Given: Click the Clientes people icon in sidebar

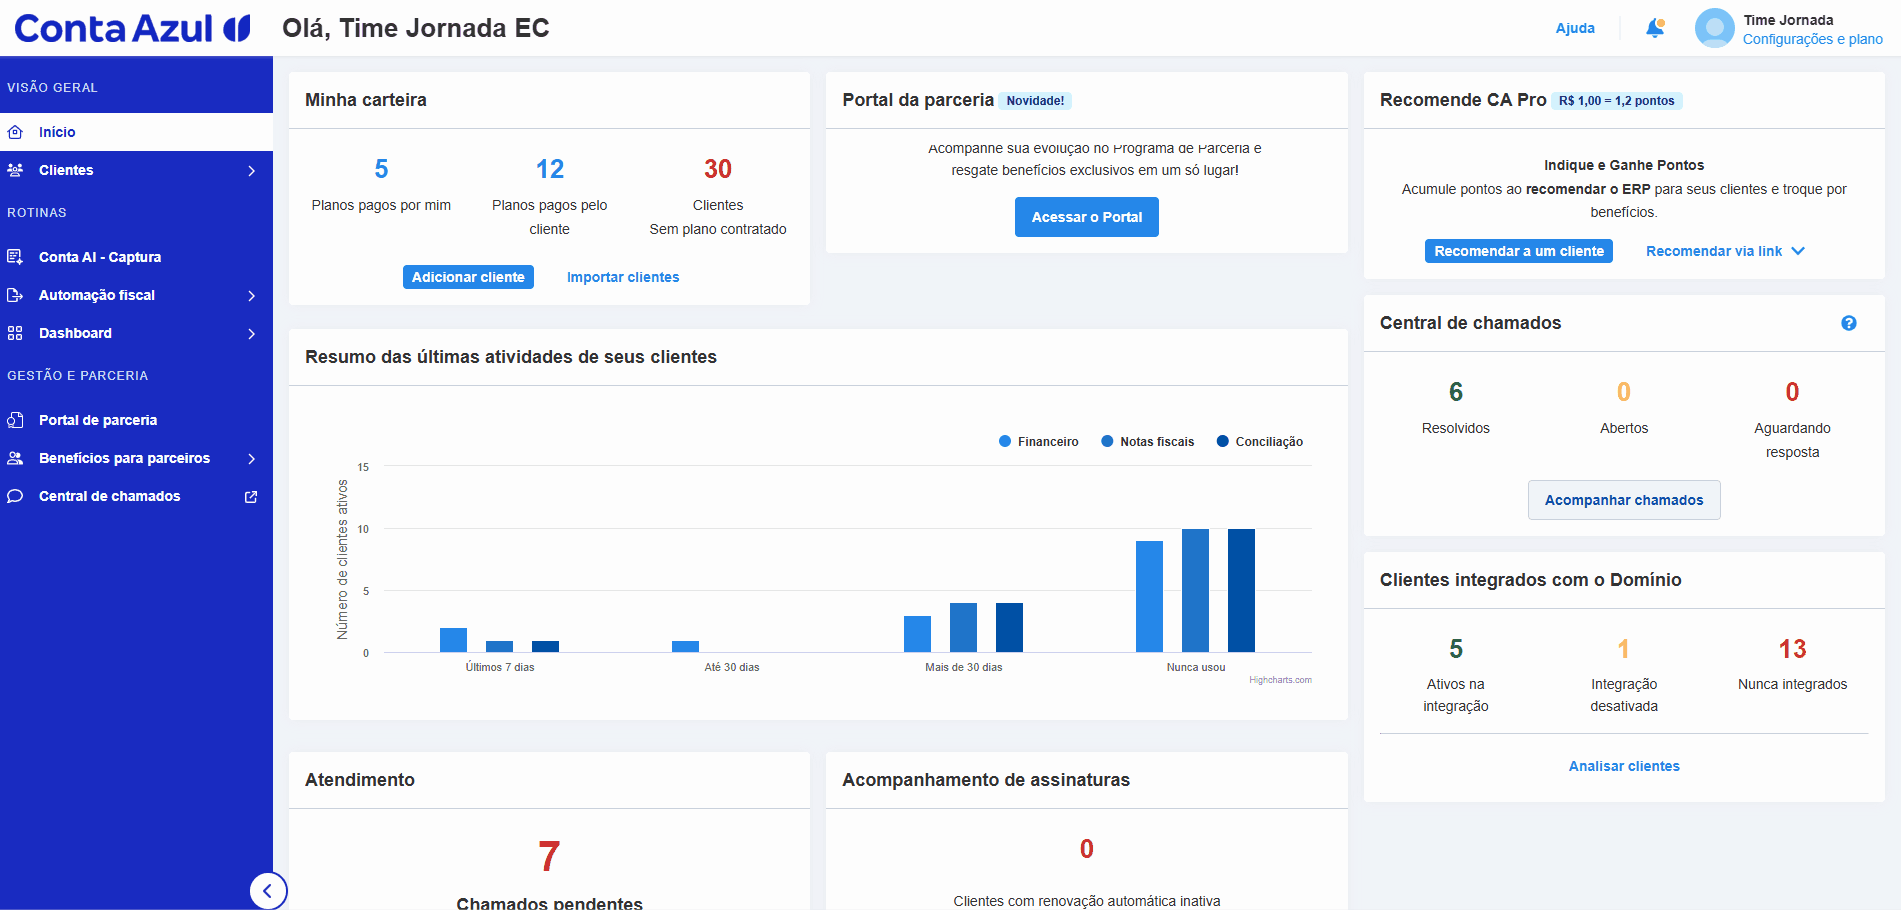Looking at the screenshot, I should coord(15,170).
